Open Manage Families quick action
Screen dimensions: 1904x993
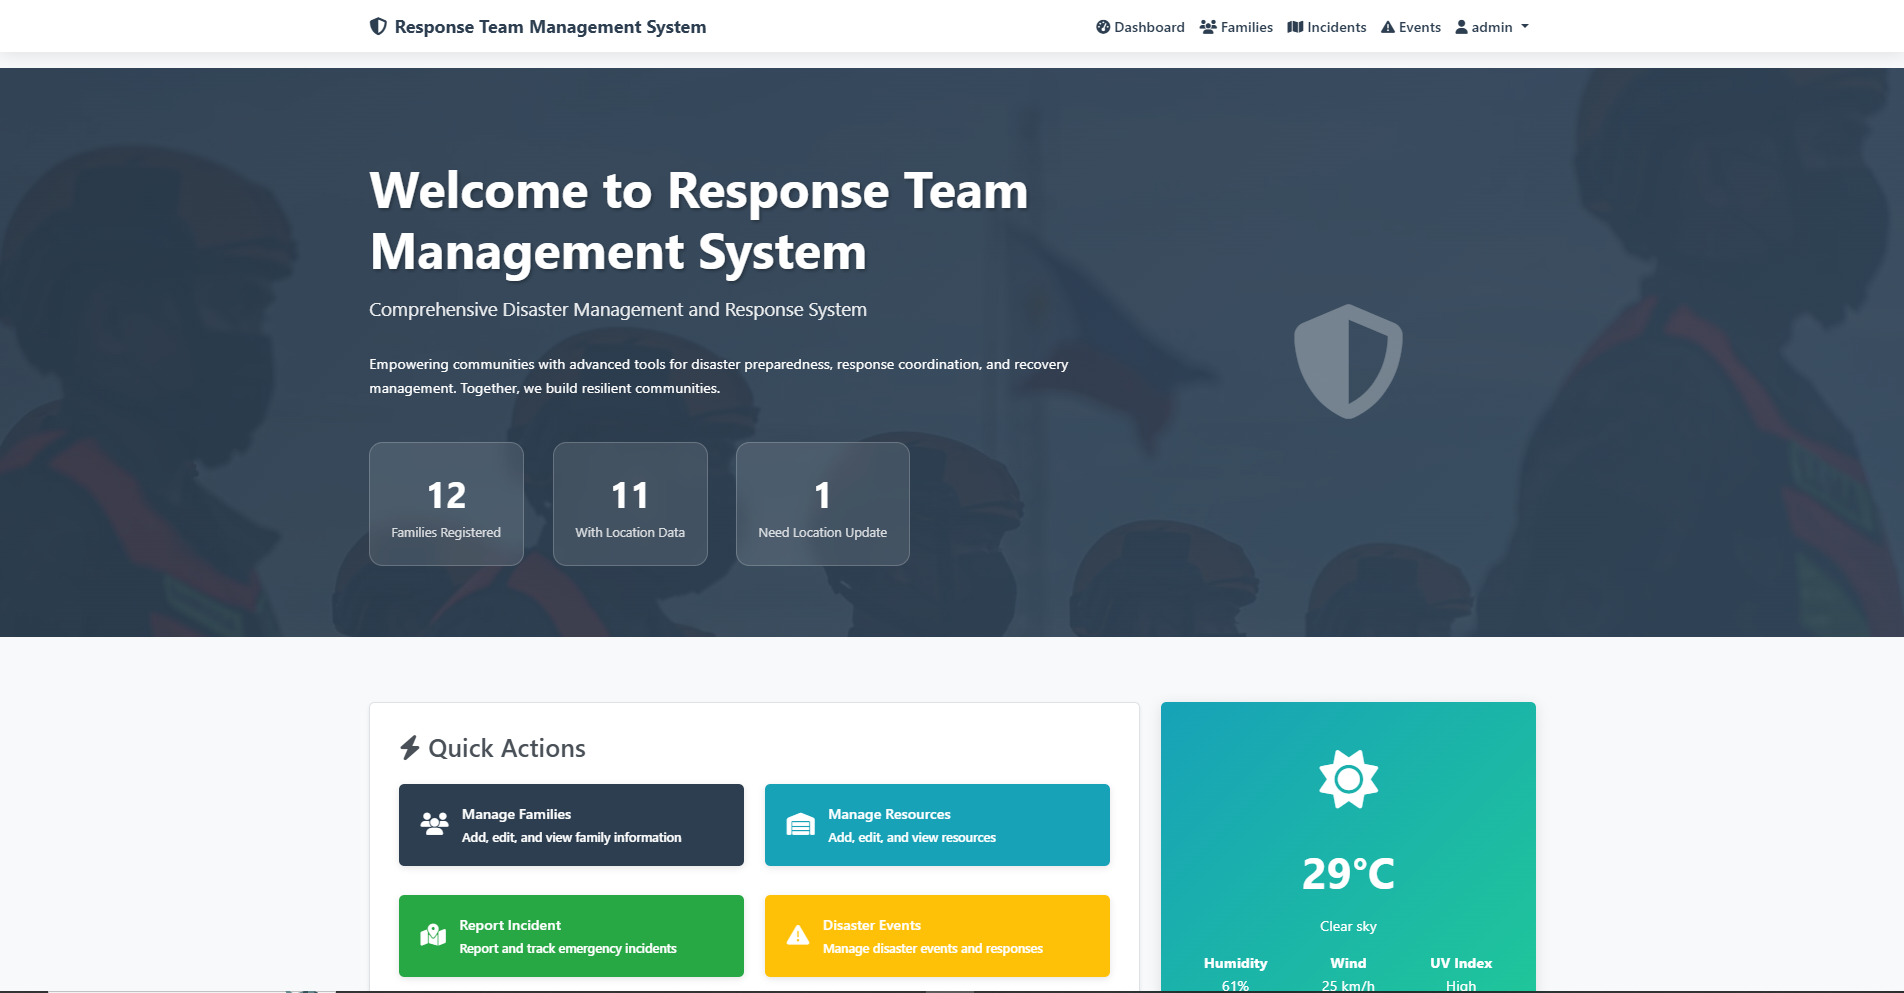coord(571,824)
